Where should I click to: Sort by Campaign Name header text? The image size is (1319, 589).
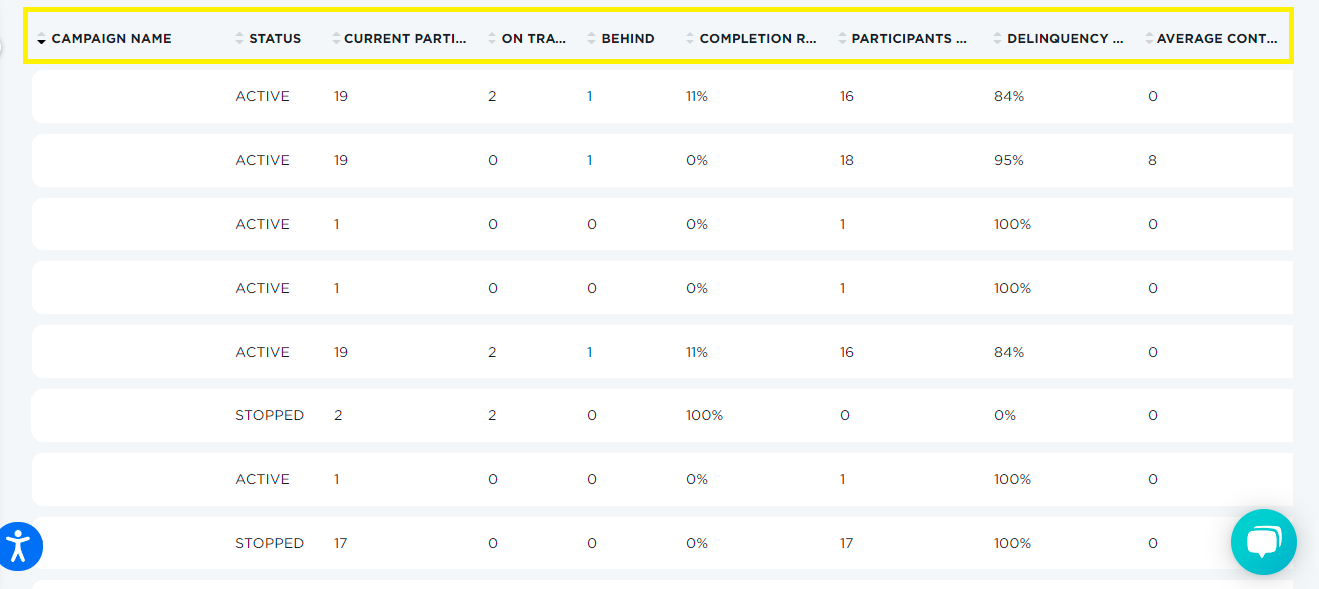[x=111, y=39]
